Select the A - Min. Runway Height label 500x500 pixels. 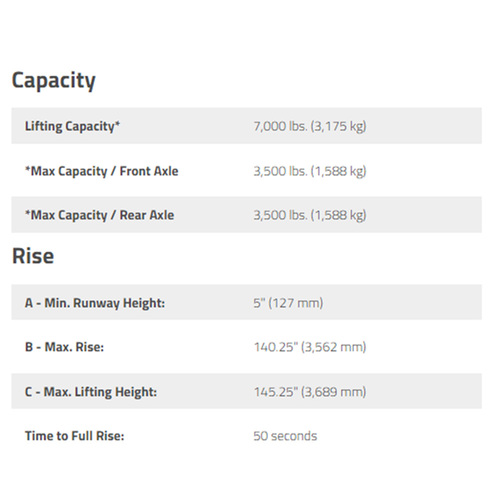(95, 303)
